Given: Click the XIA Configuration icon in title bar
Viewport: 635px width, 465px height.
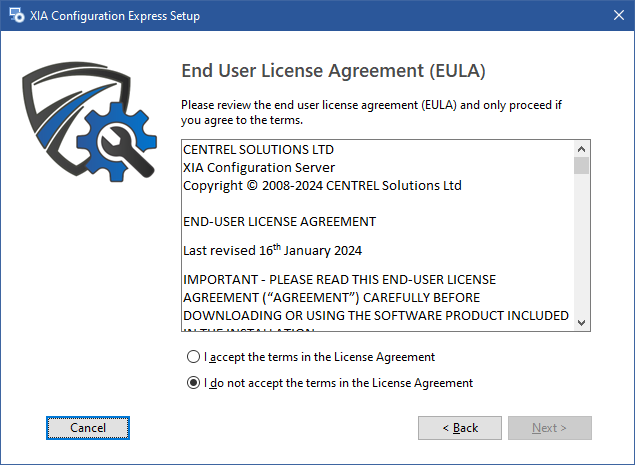Looking at the screenshot, I should (16, 15).
